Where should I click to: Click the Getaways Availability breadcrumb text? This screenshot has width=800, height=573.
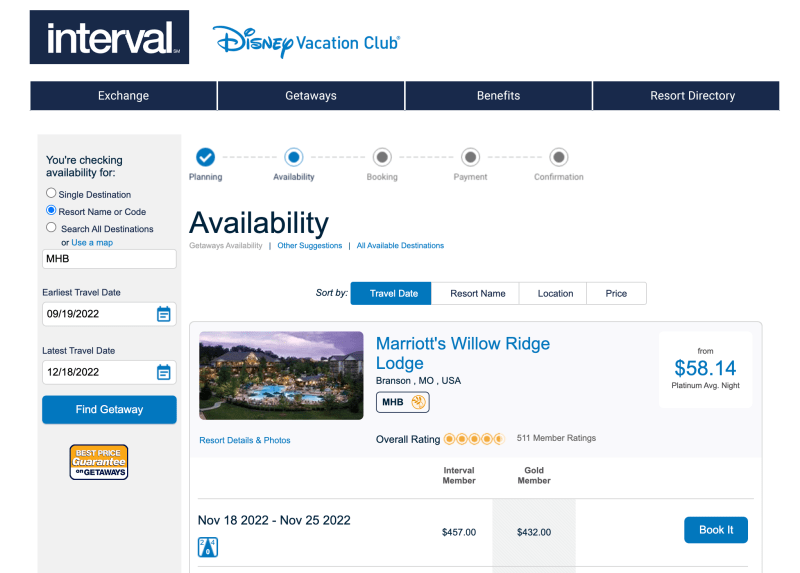(x=226, y=245)
